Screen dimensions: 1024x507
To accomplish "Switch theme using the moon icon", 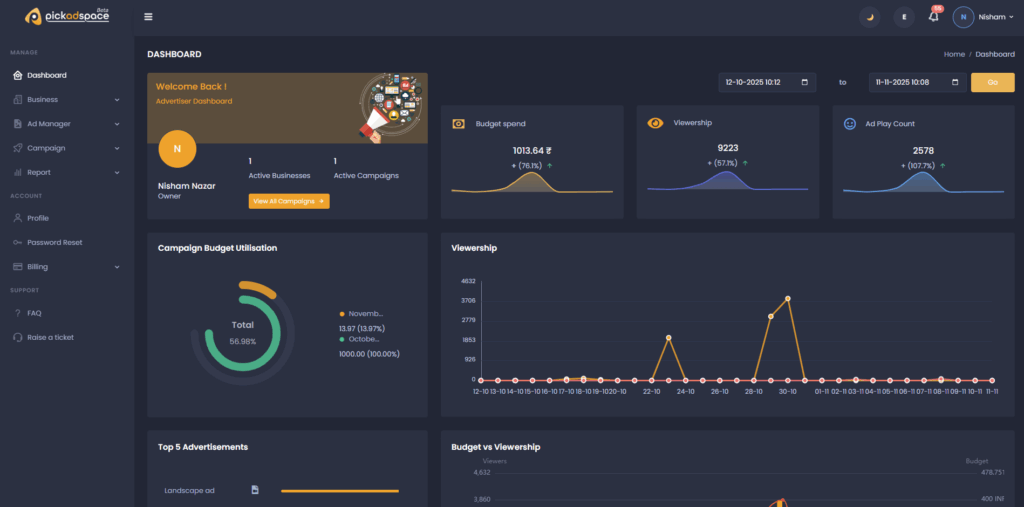I will (870, 17).
